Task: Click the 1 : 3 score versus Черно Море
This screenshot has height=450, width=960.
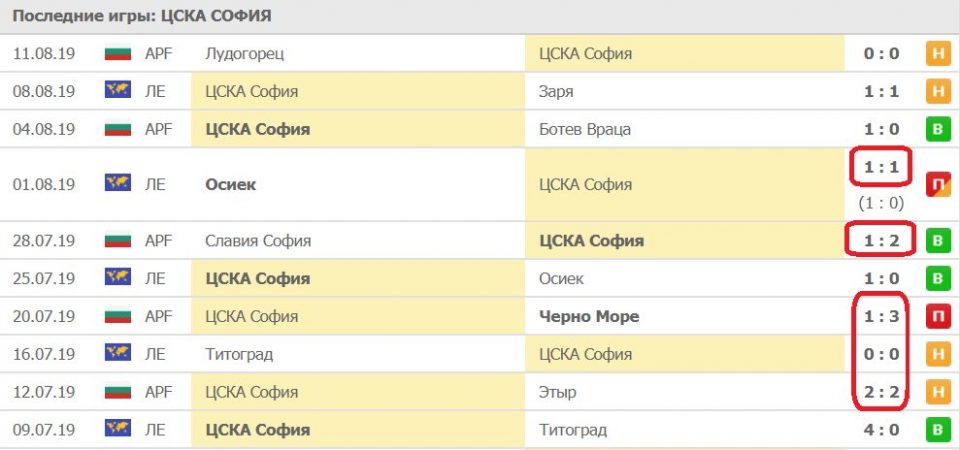Action: pos(881,316)
